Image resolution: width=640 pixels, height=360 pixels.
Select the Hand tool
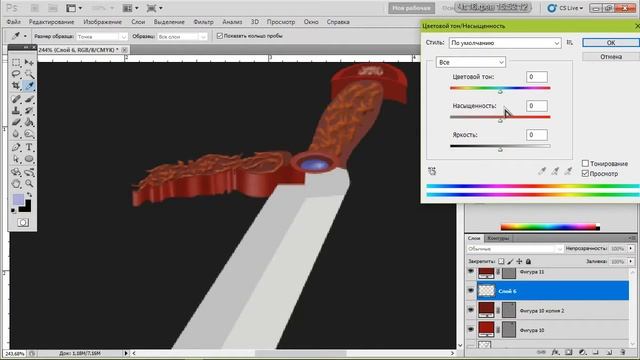pos(16,184)
